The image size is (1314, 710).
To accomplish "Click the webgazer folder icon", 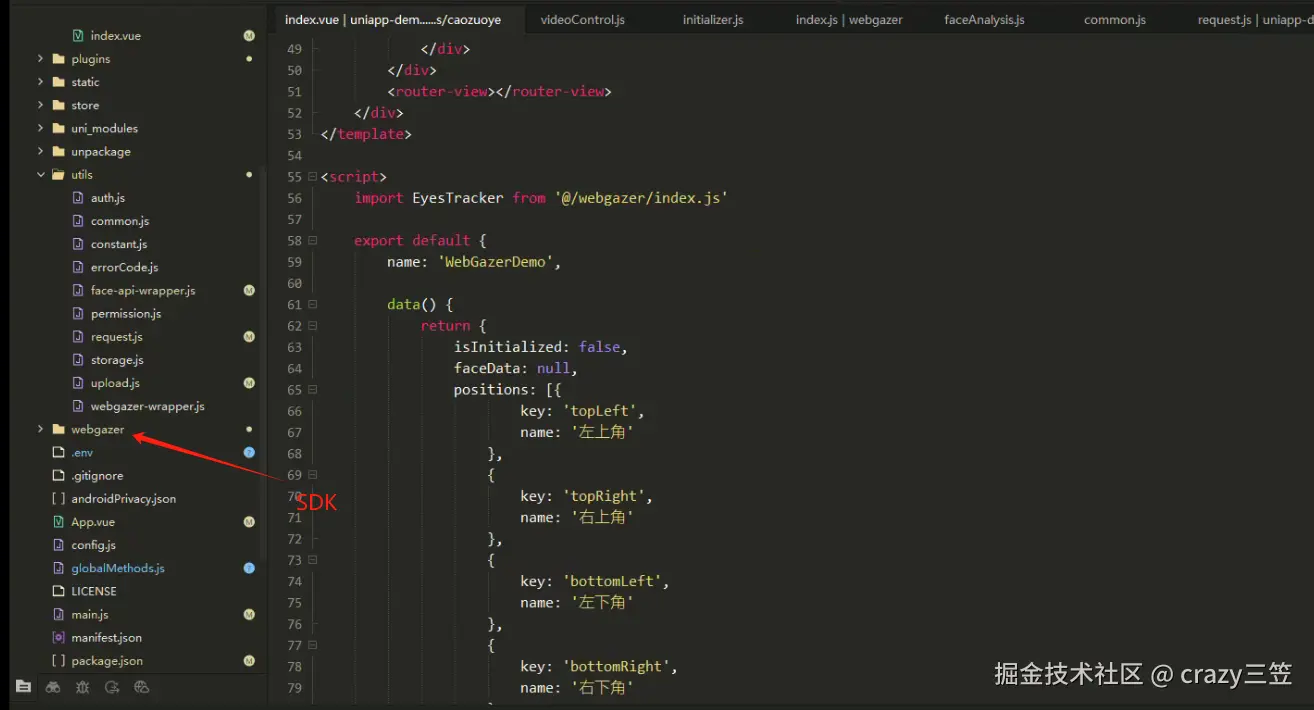I will 59,430.
